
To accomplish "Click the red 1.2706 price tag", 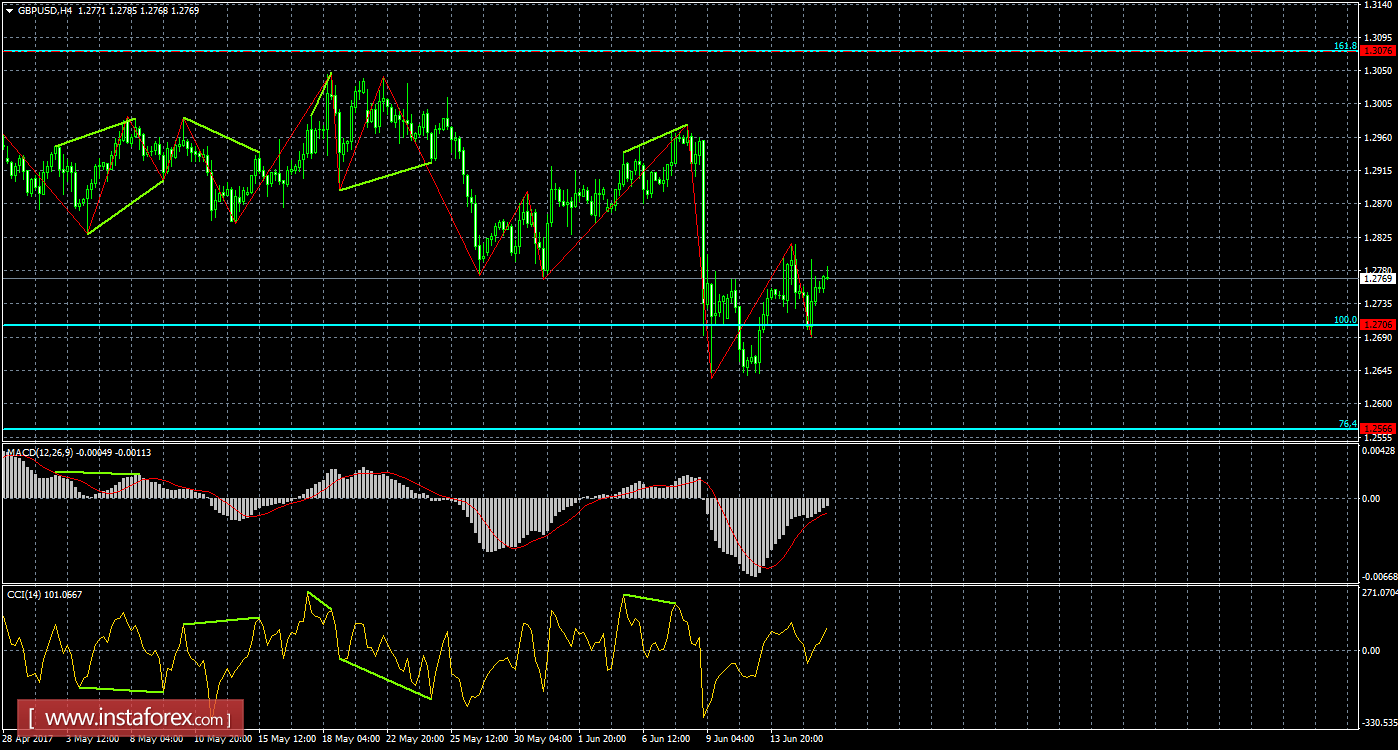I will (x=1377, y=324).
